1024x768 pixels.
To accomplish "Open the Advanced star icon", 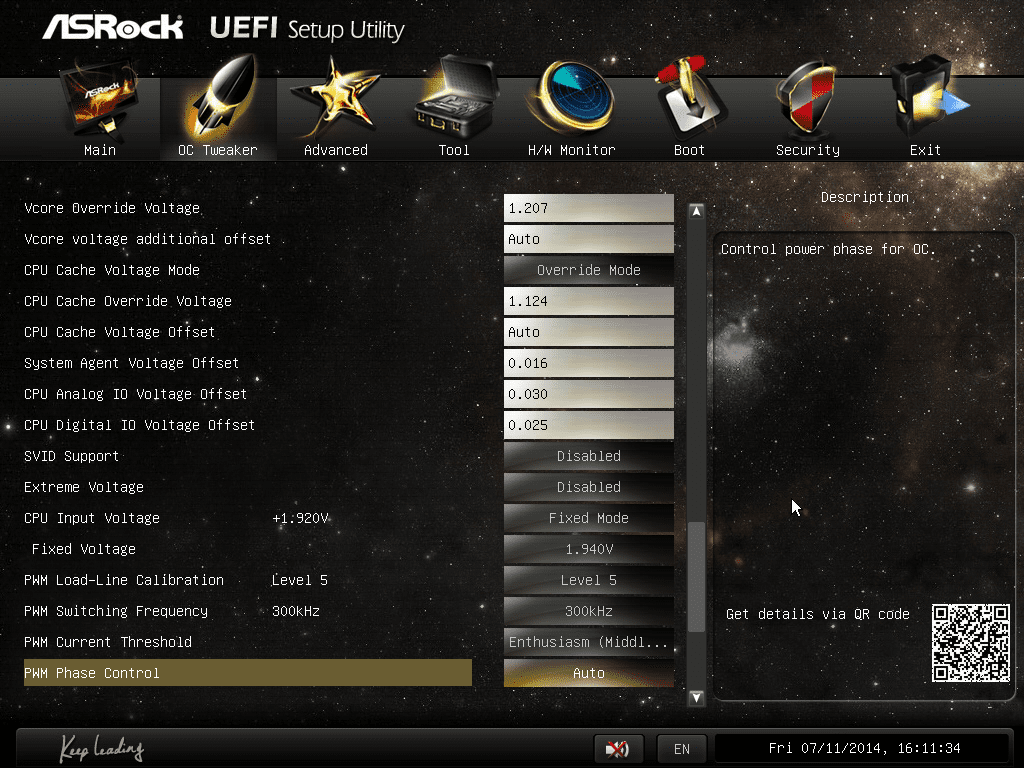I will pyautogui.click(x=336, y=98).
